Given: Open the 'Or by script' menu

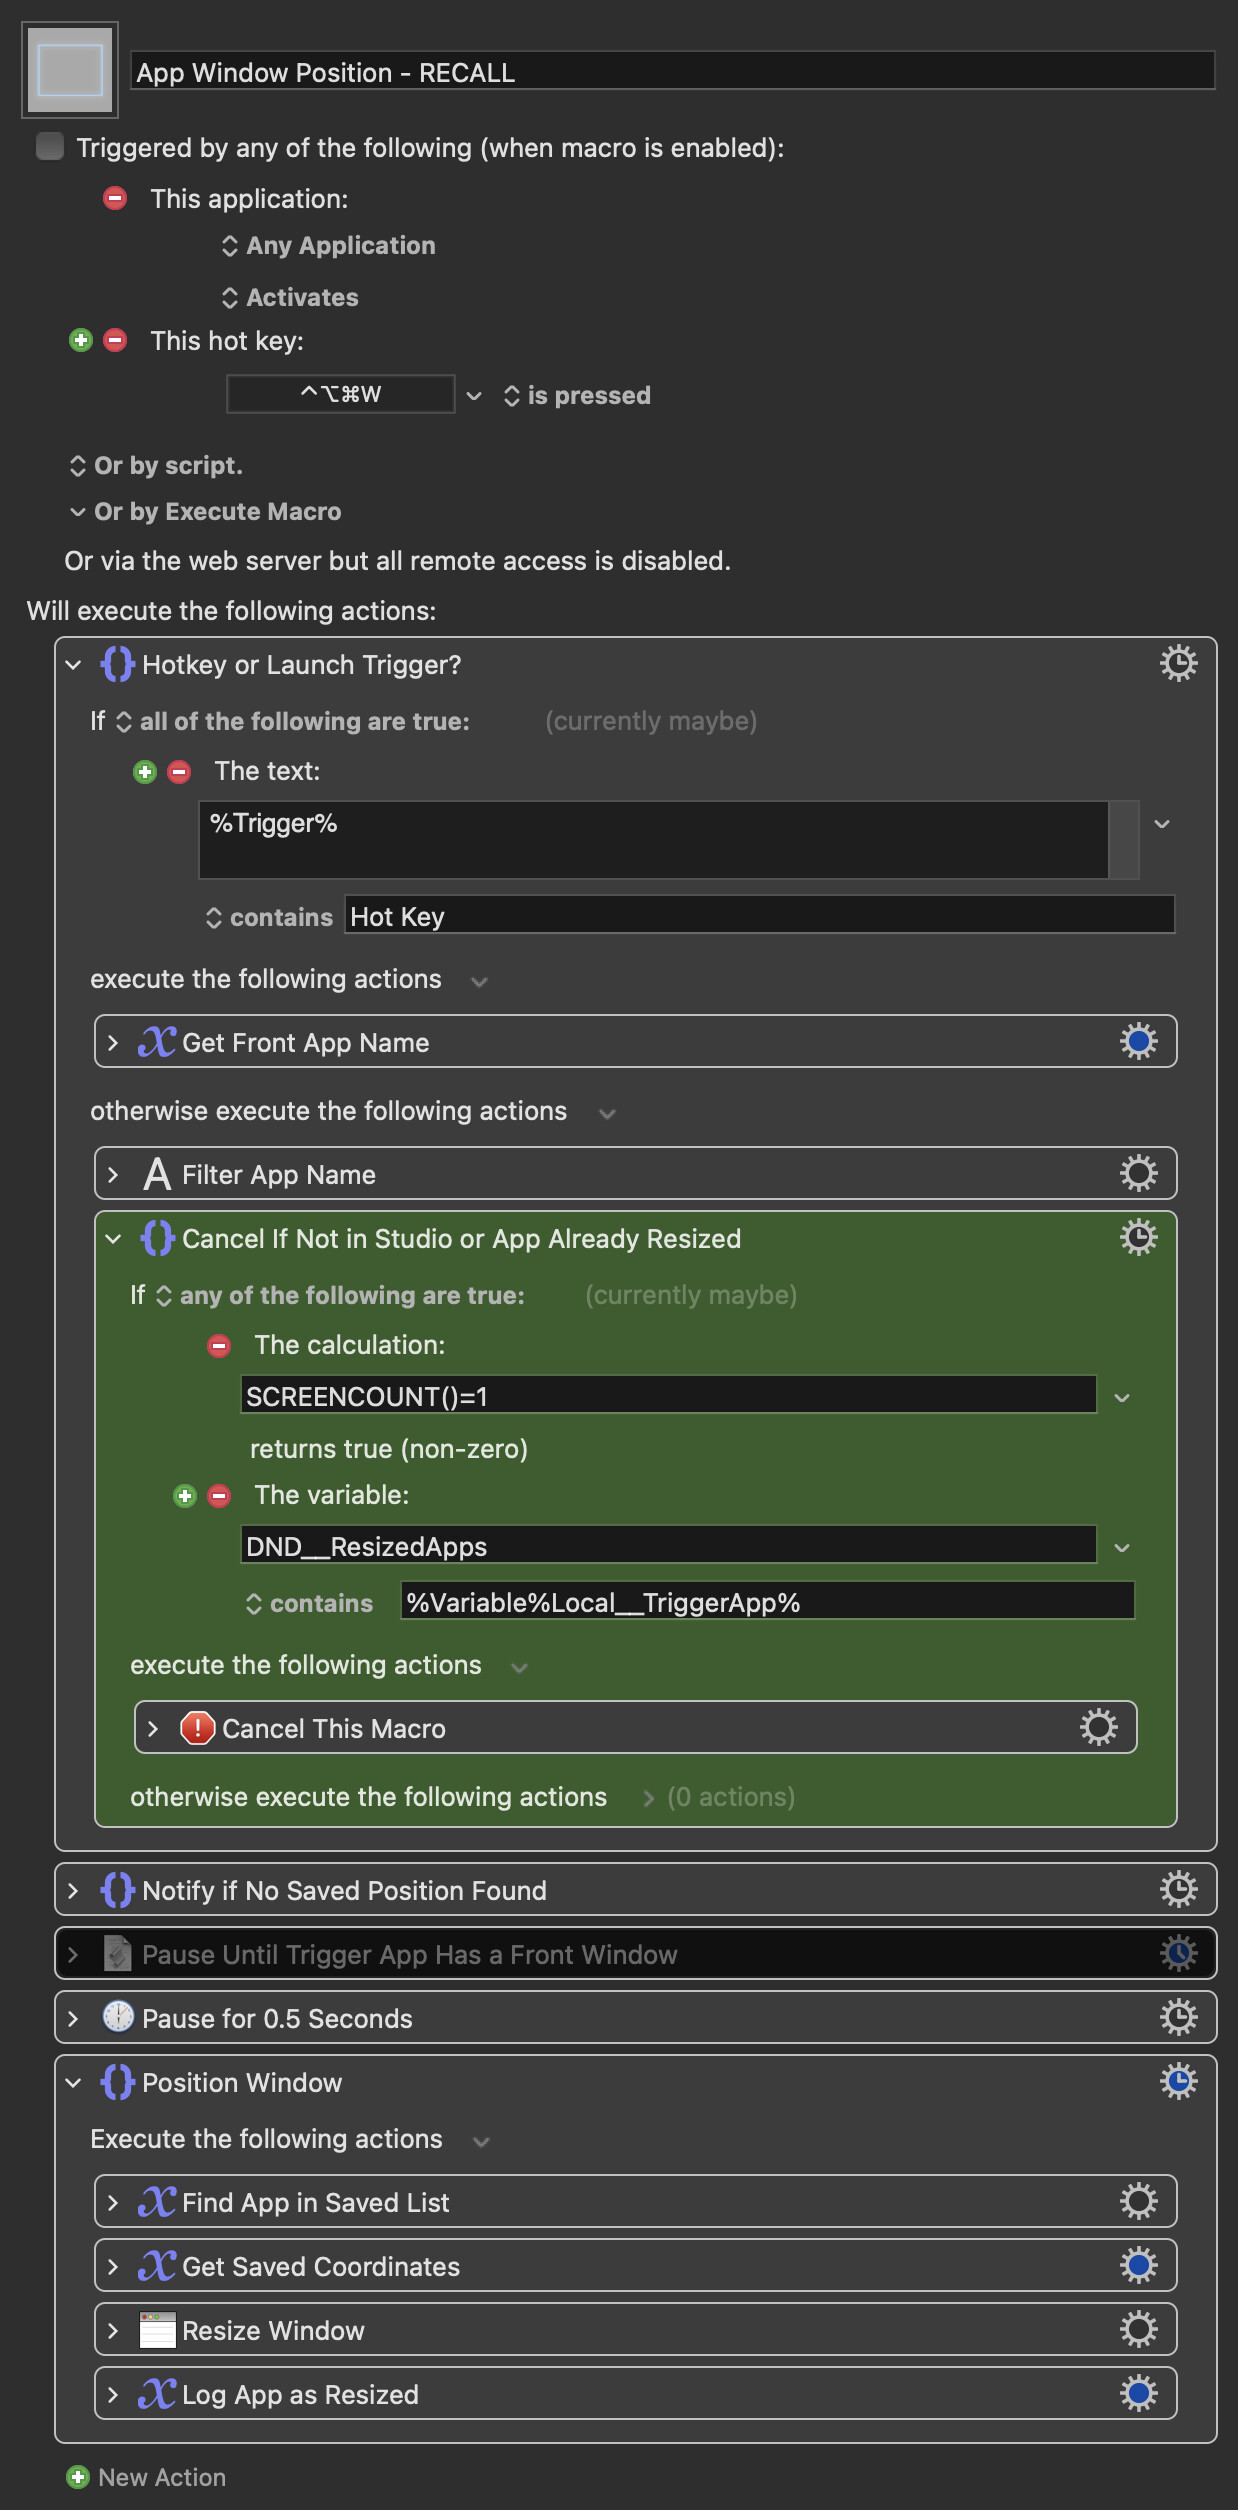Looking at the screenshot, I should pos(156,466).
